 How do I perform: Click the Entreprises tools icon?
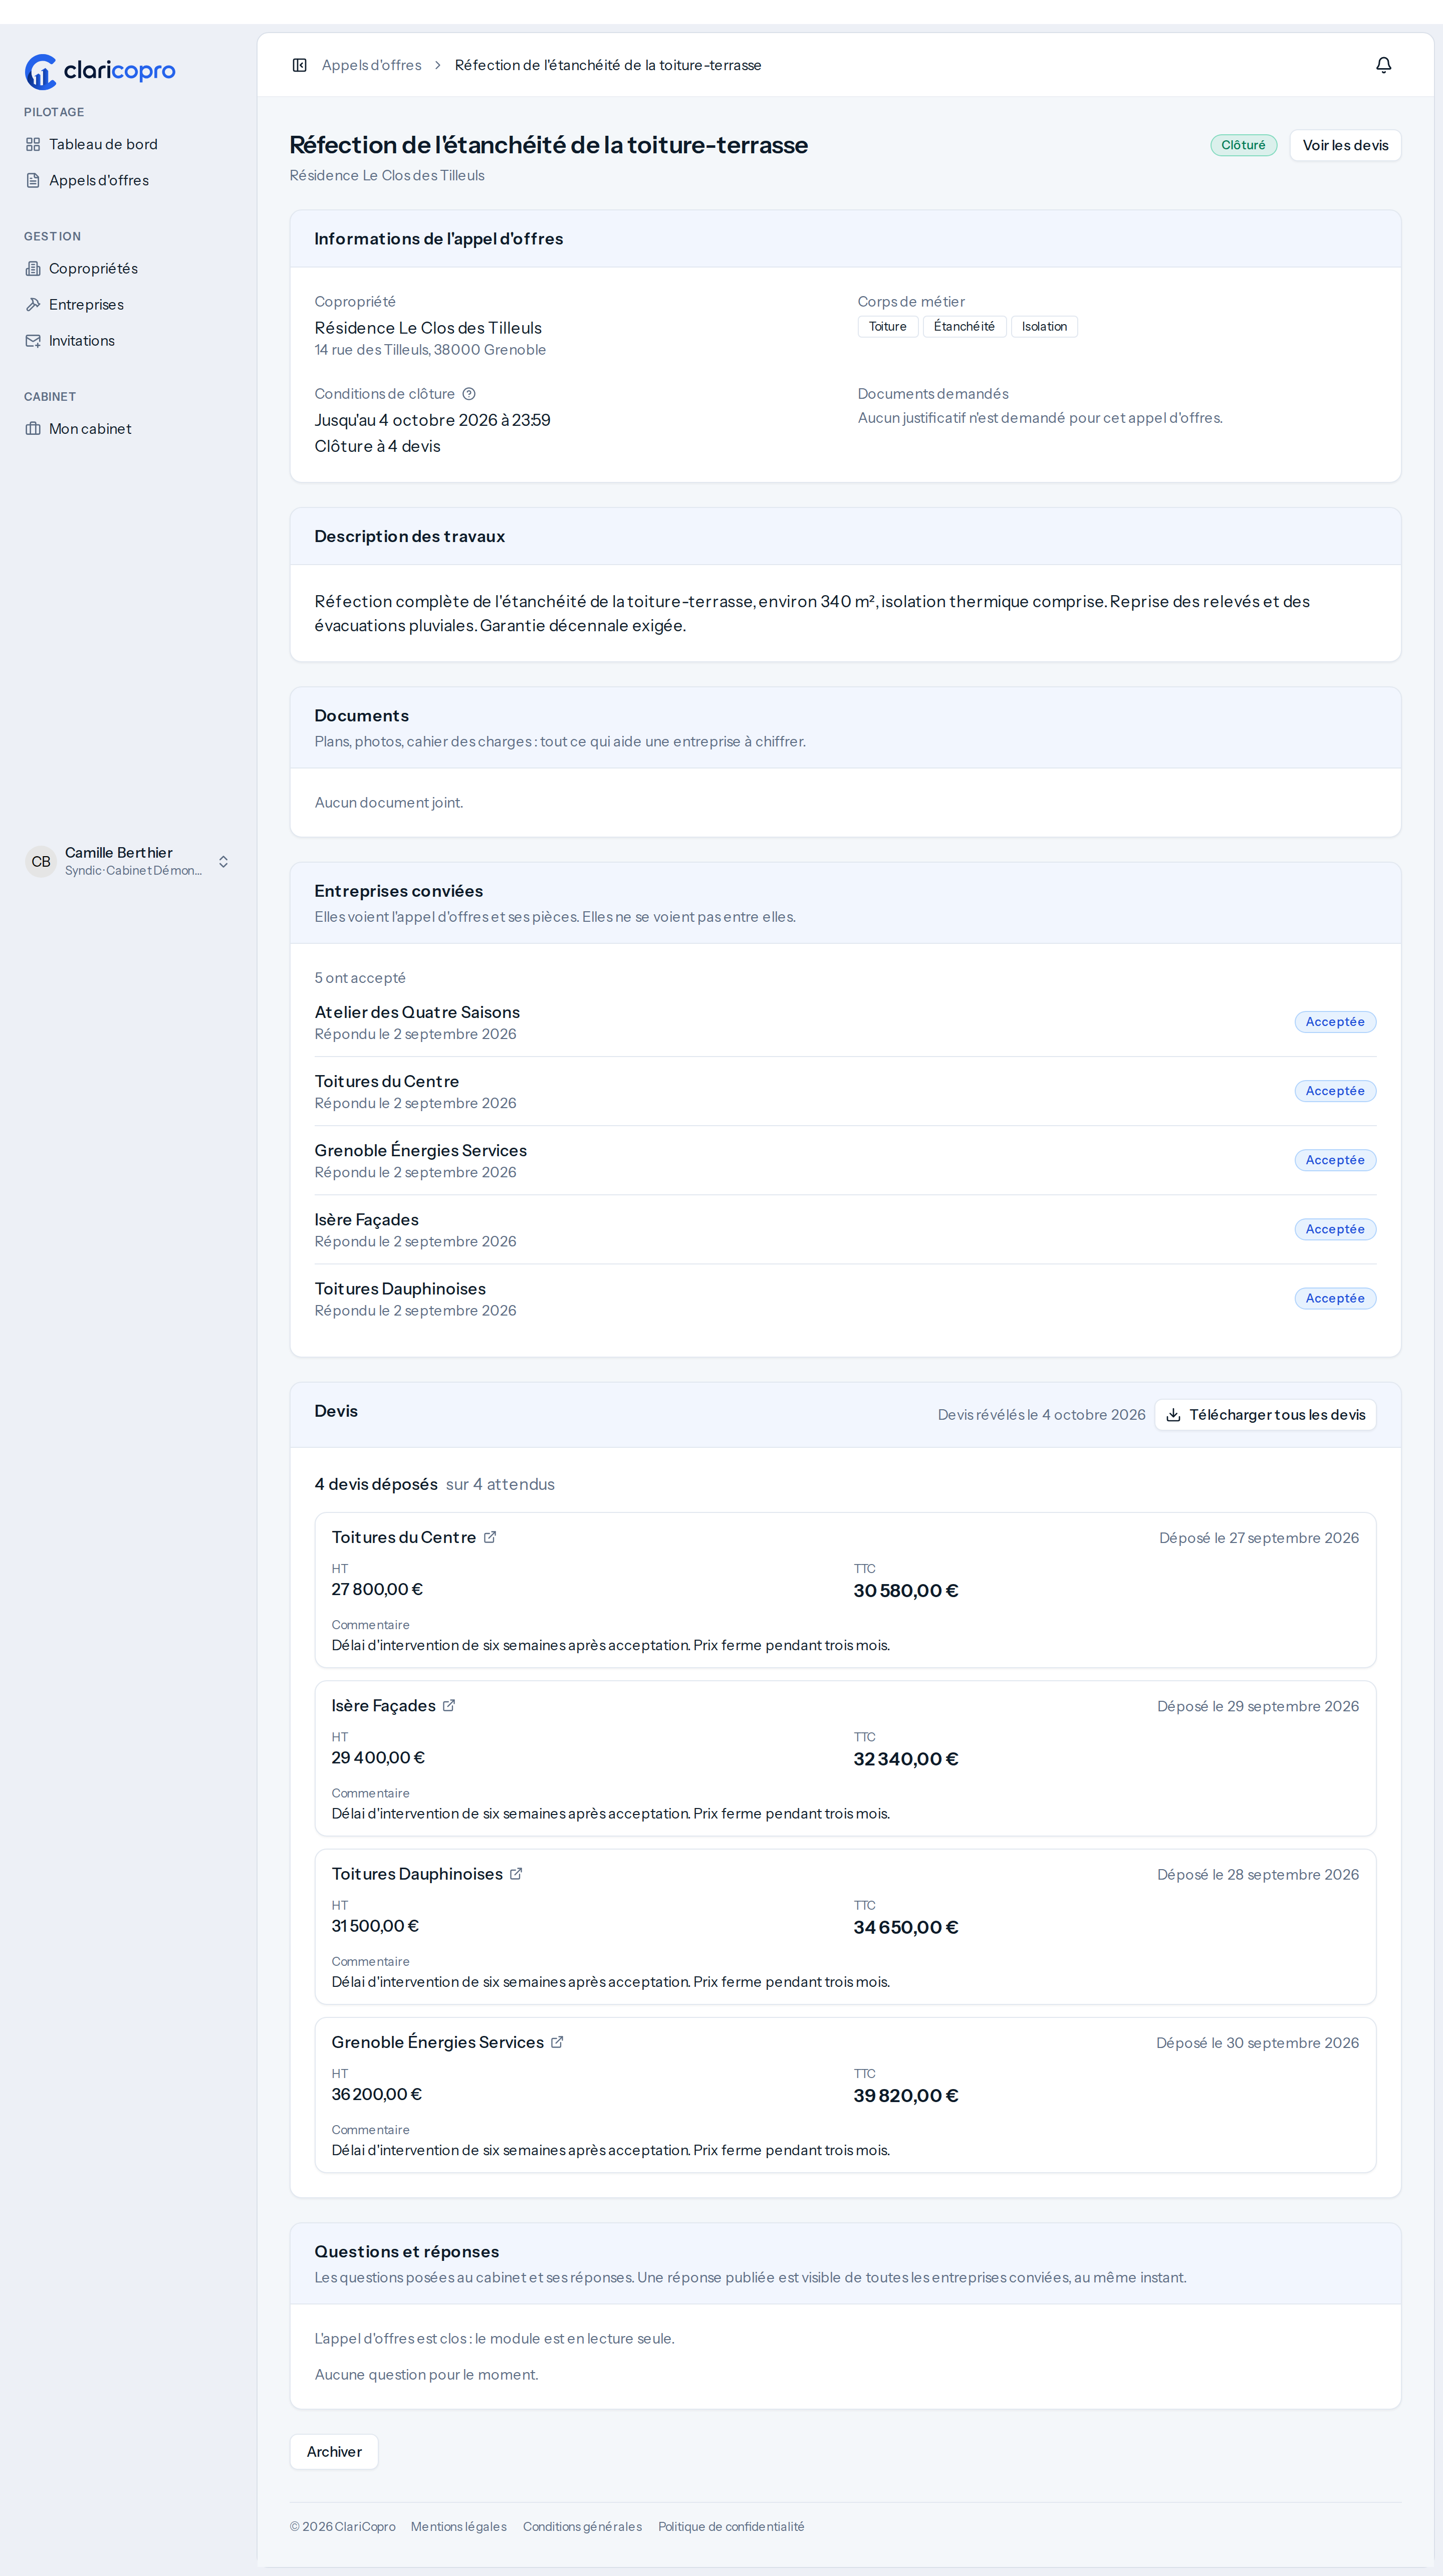tap(33, 304)
